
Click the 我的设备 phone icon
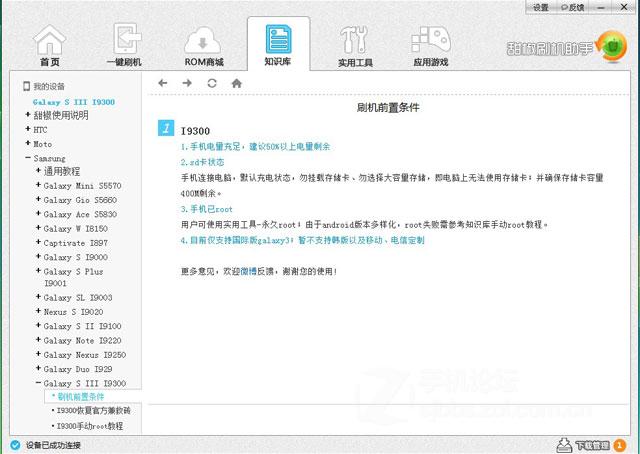pos(27,86)
